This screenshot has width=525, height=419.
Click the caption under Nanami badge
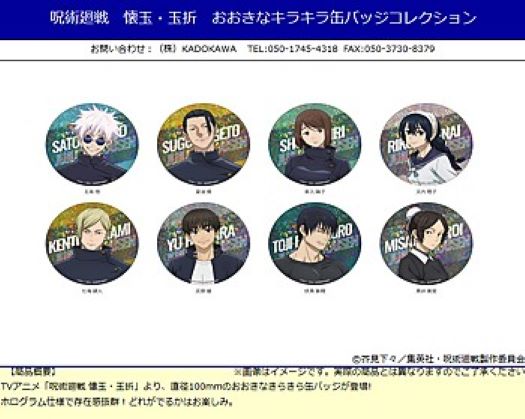click(92, 291)
